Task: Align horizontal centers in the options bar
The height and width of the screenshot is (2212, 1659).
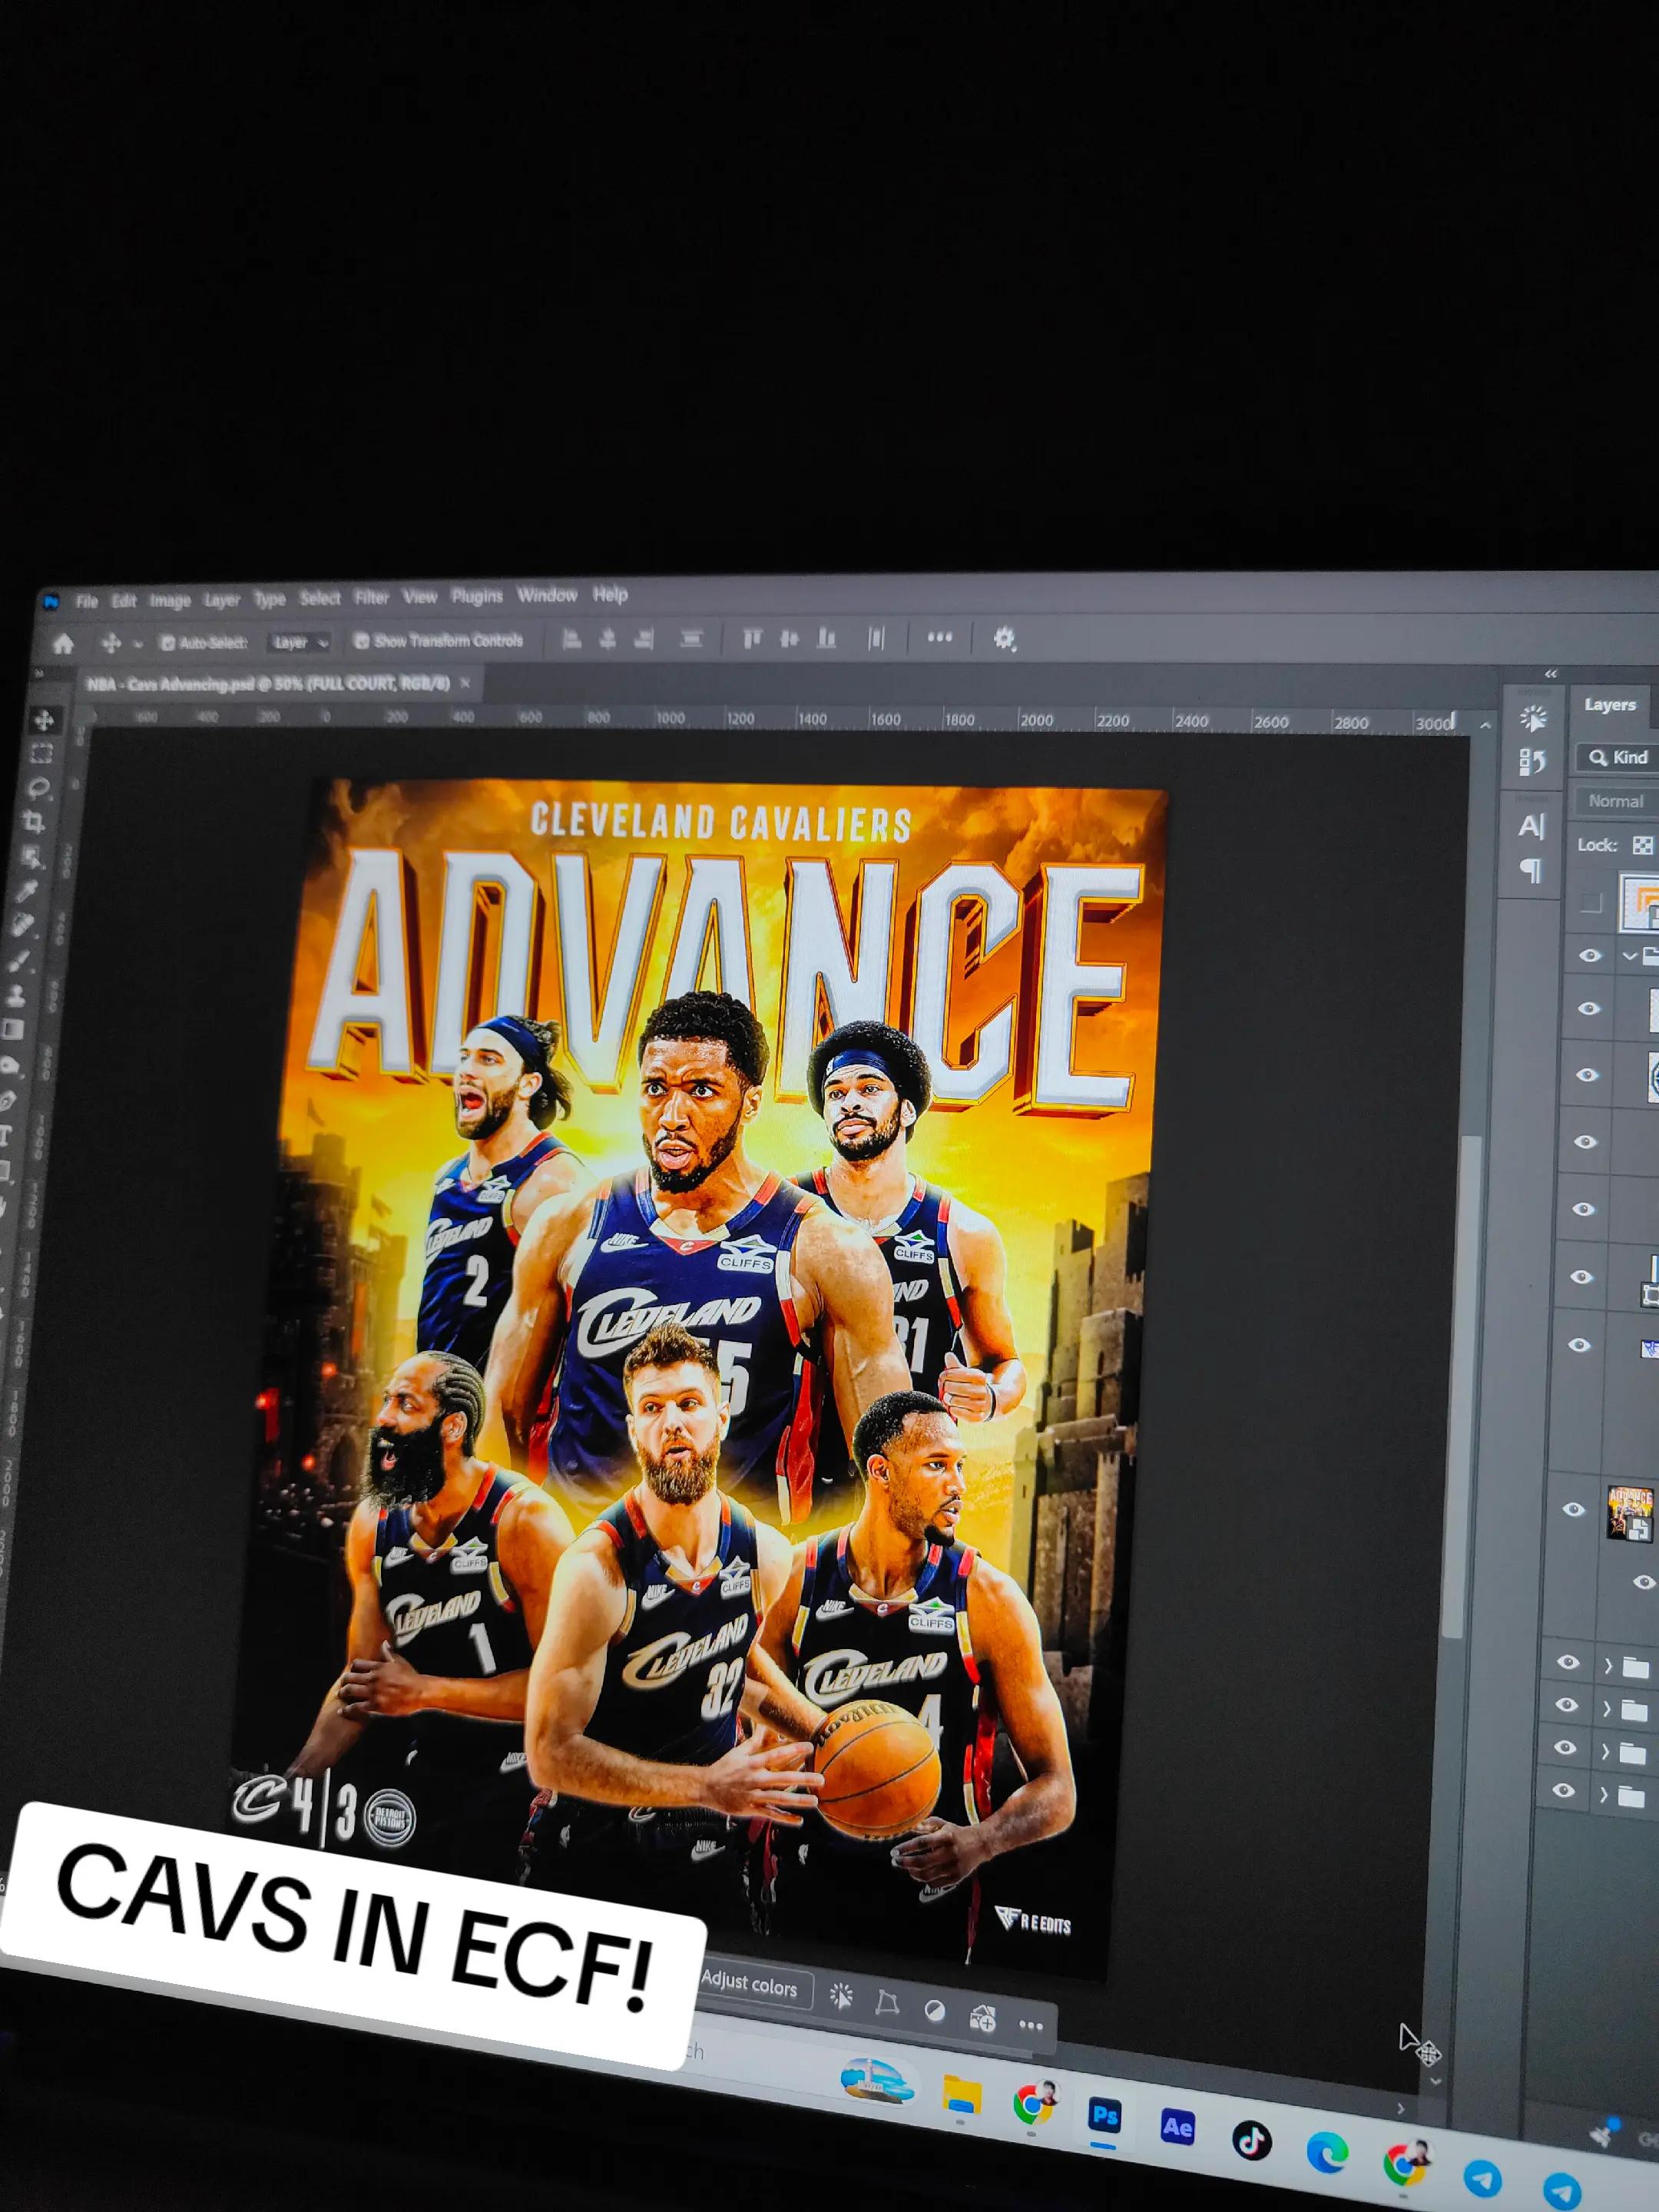Action: pyautogui.click(x=607, y=639)
